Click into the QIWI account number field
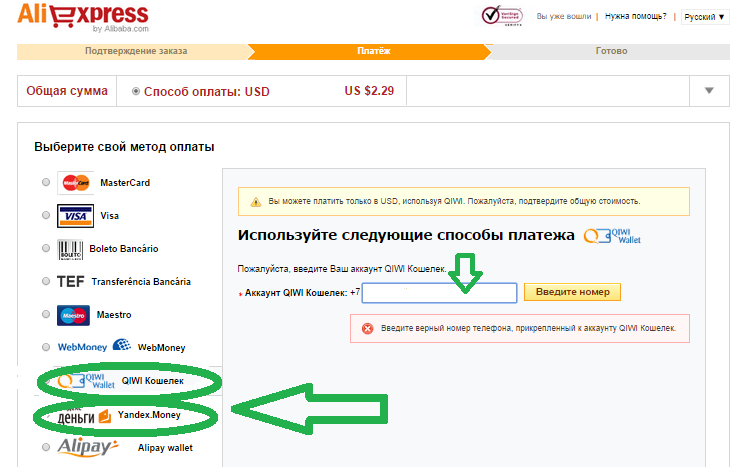Viewport: 737px width, 467px height. [x=439, y=293]
